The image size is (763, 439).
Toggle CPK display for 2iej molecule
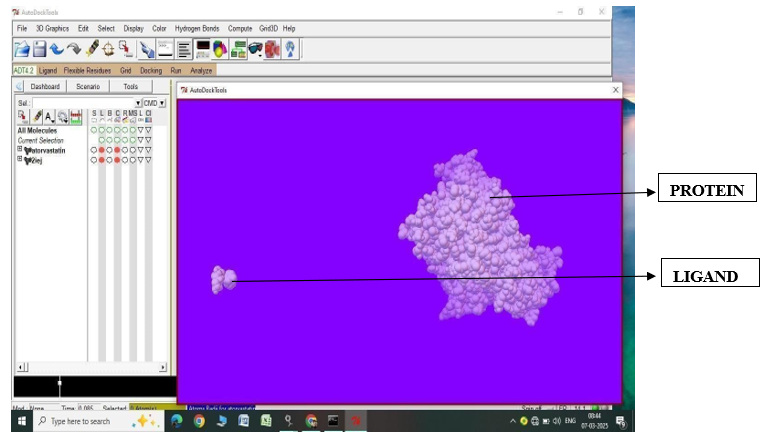(117, 160)
